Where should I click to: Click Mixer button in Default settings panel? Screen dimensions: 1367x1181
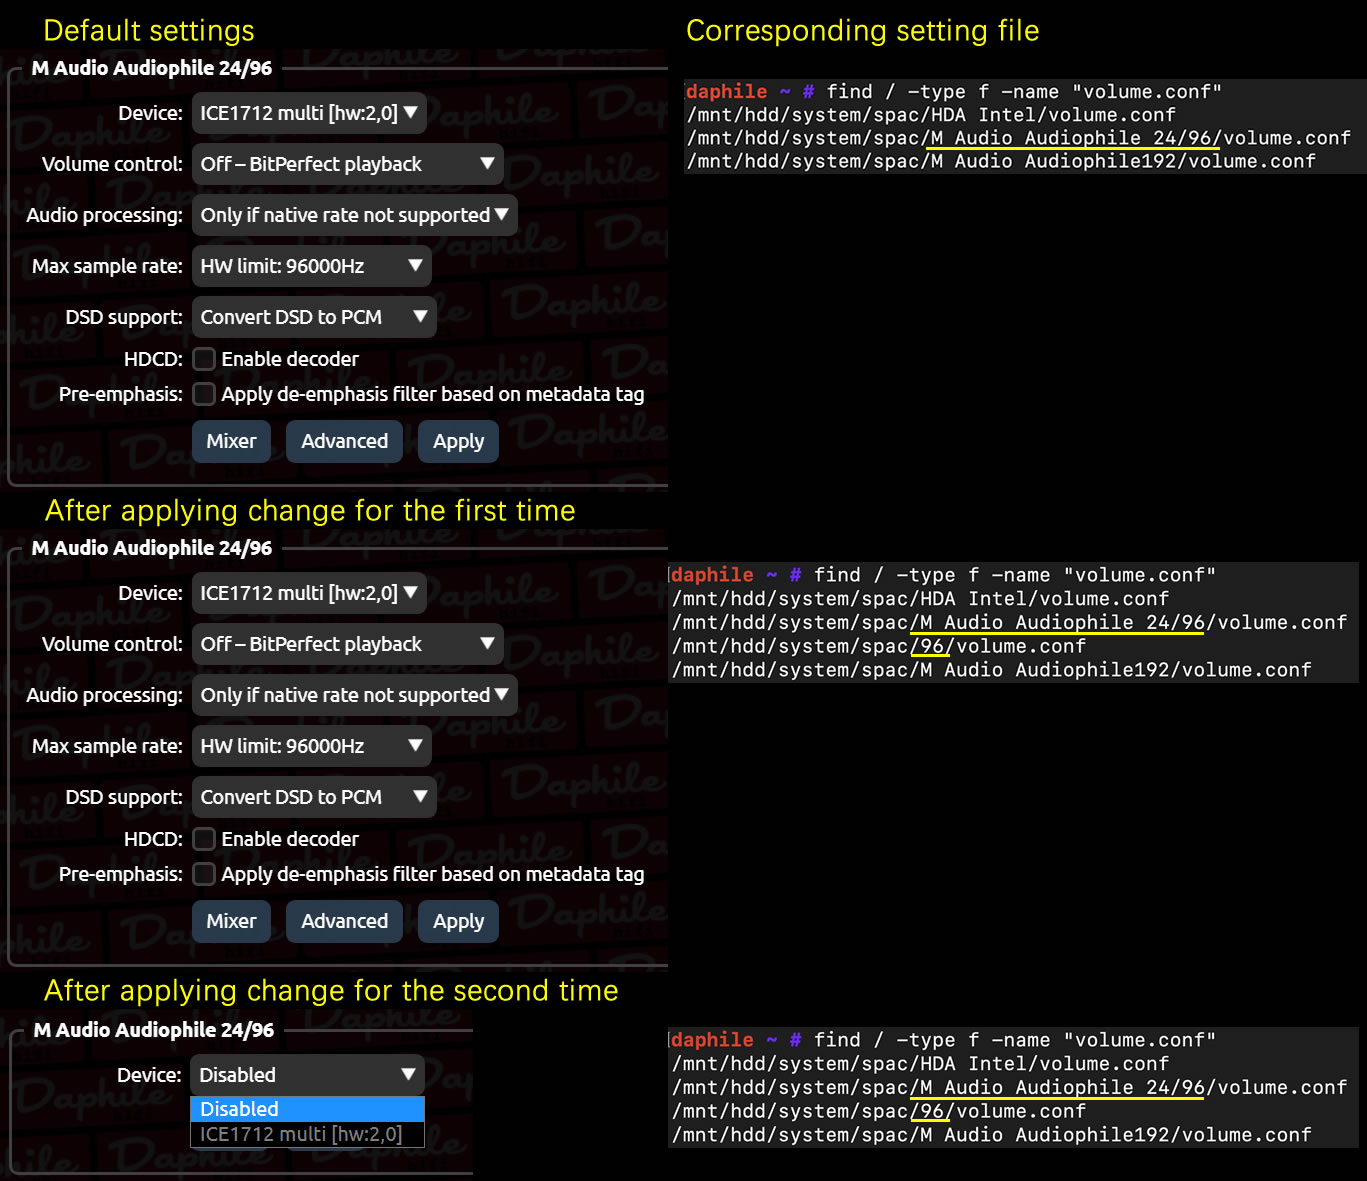pos(231,441)
